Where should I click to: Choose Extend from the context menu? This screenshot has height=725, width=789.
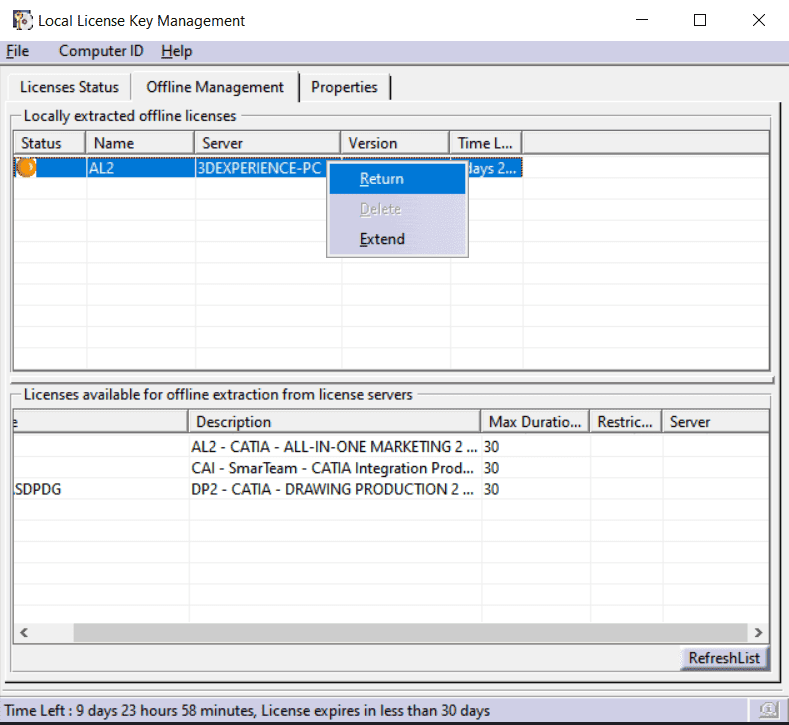397,239
